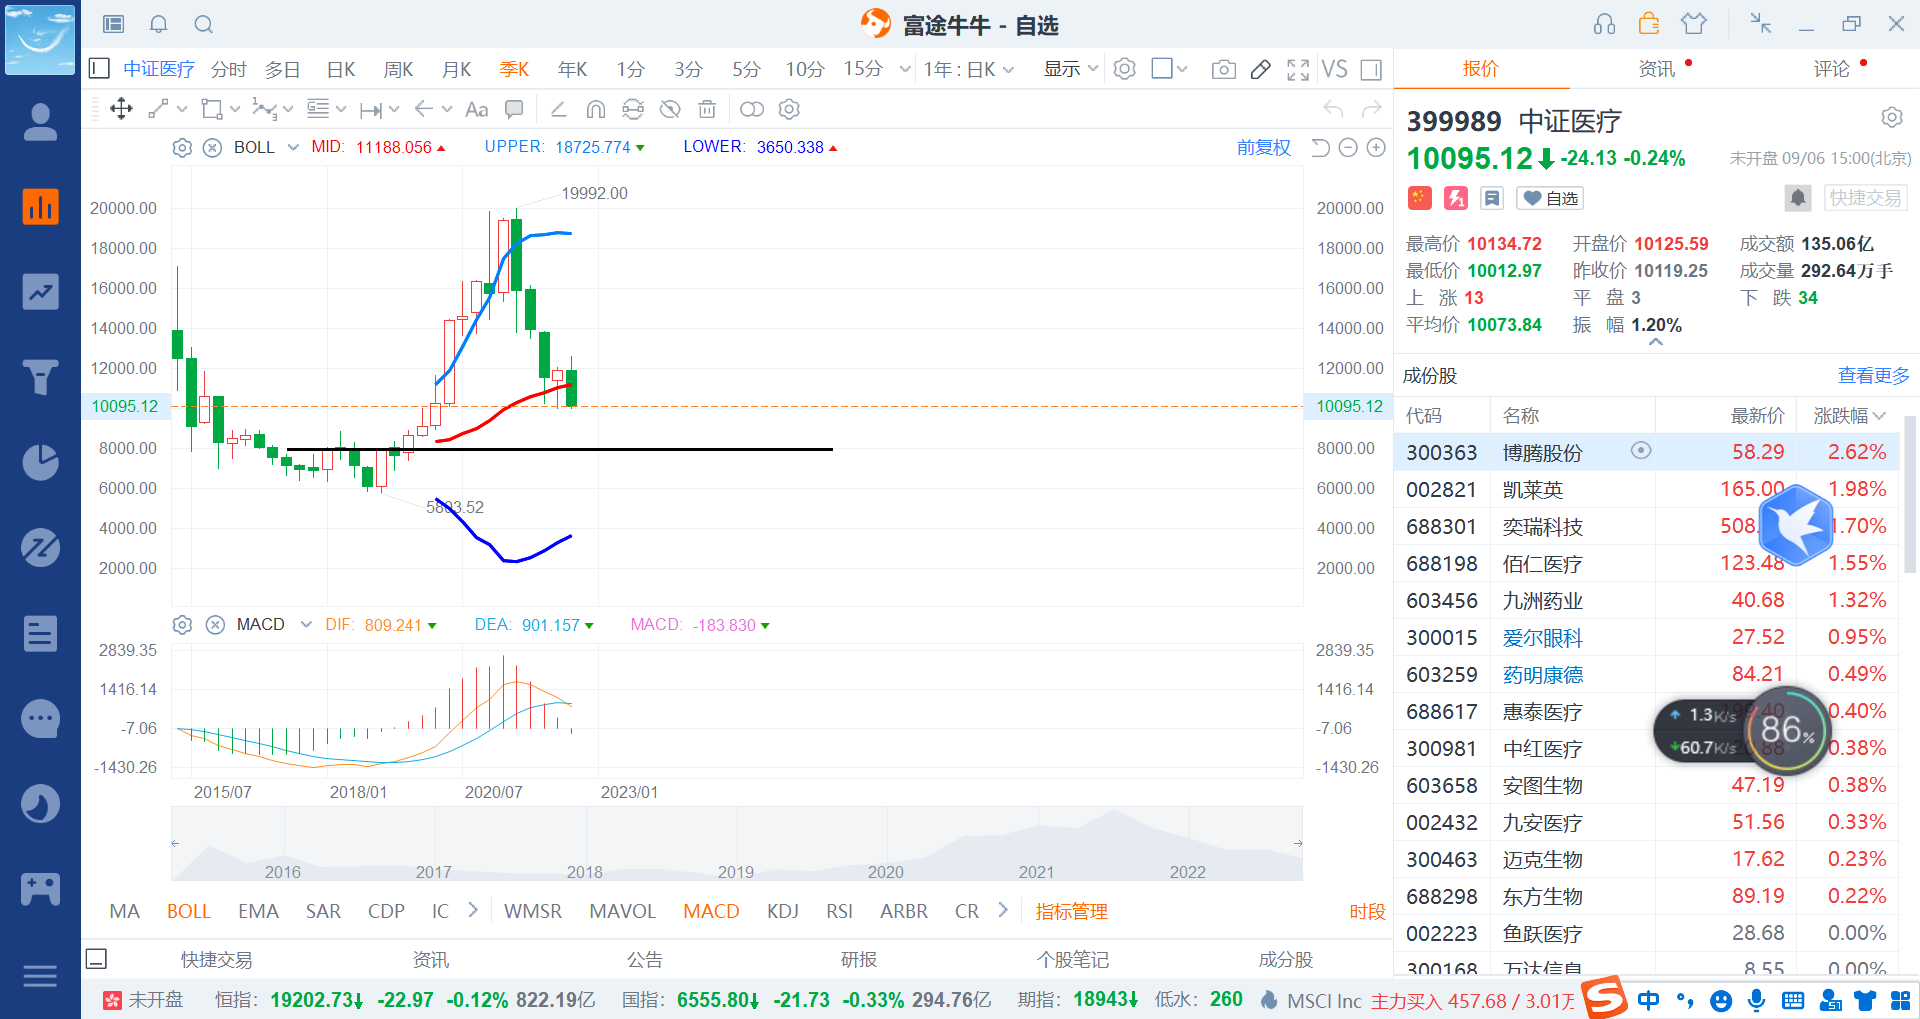Open drawing toolbar settings gear
Screen dimensions: 1920x1019
coord(789,109)
